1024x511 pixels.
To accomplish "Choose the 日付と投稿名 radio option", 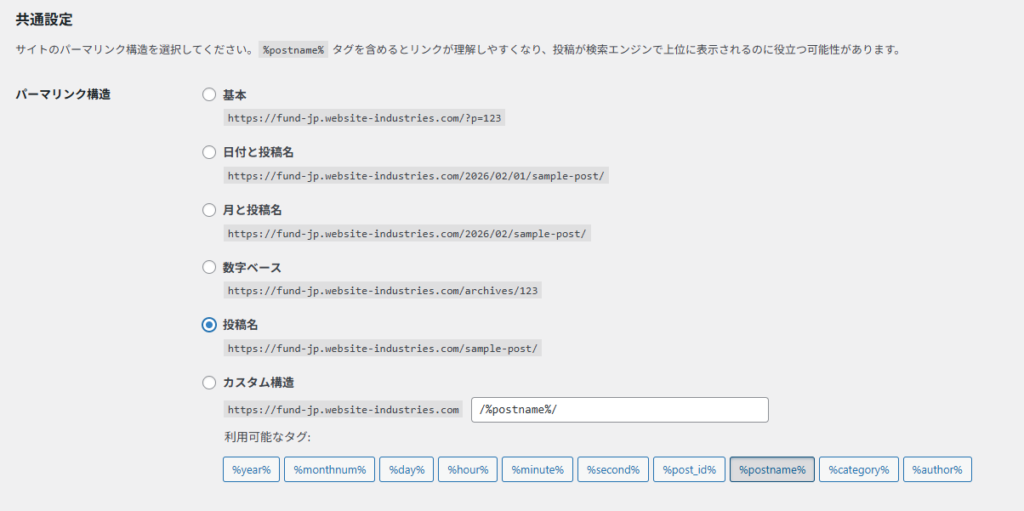I will tap(209, 152).
